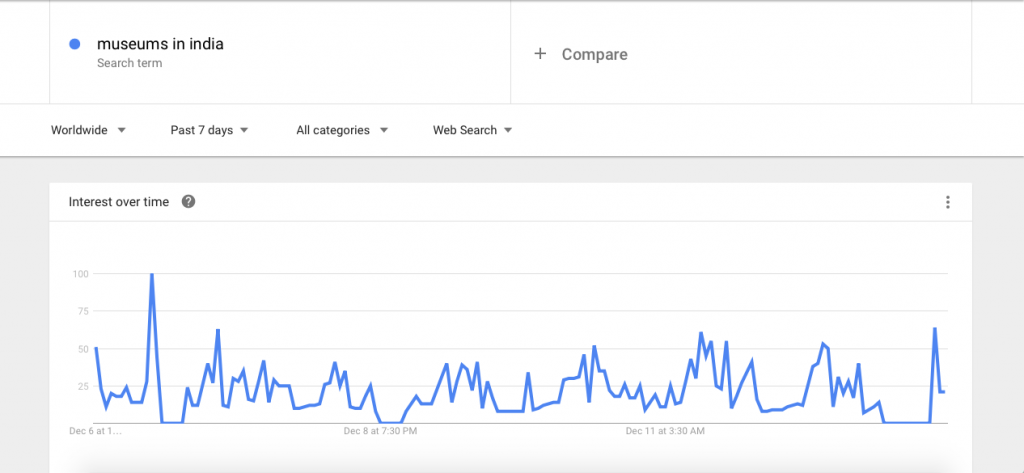
Task: Click the Interest over time heading
Action: [119, 202]
